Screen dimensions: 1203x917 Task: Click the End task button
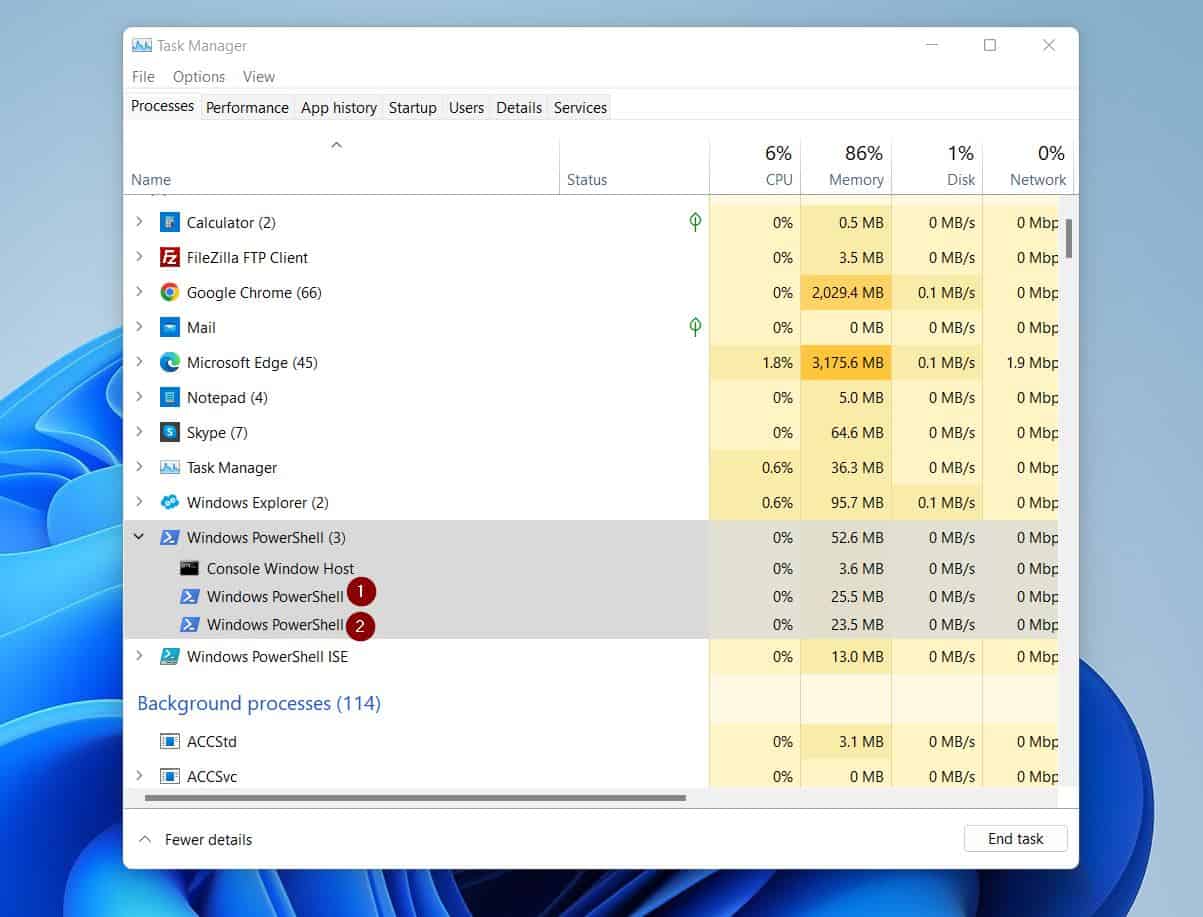[x=1015, y=839]
